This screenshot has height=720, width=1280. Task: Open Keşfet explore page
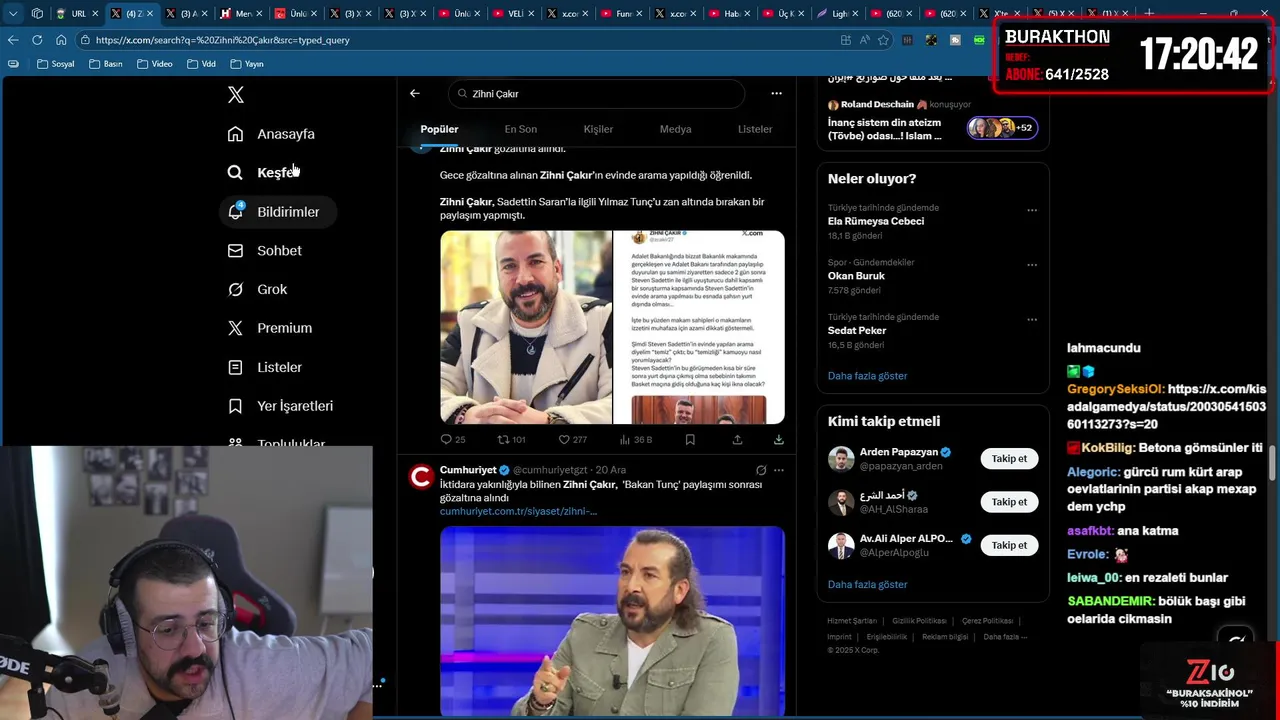pos(263,173)
